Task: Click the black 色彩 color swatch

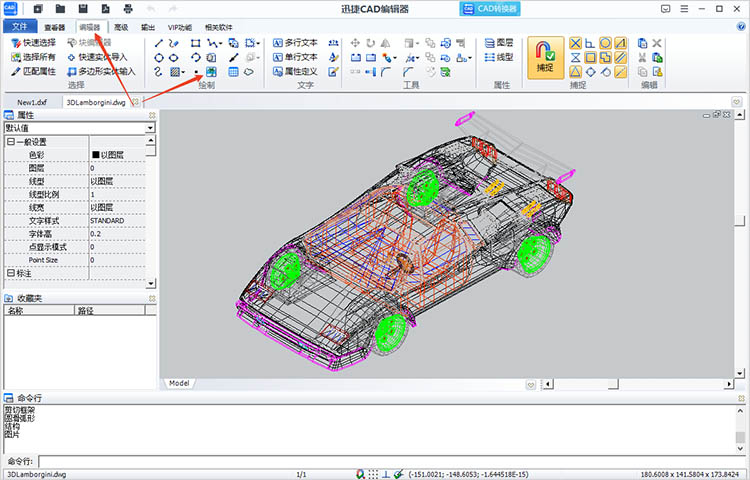Action: pyautogui.click(x=95, y=155)
